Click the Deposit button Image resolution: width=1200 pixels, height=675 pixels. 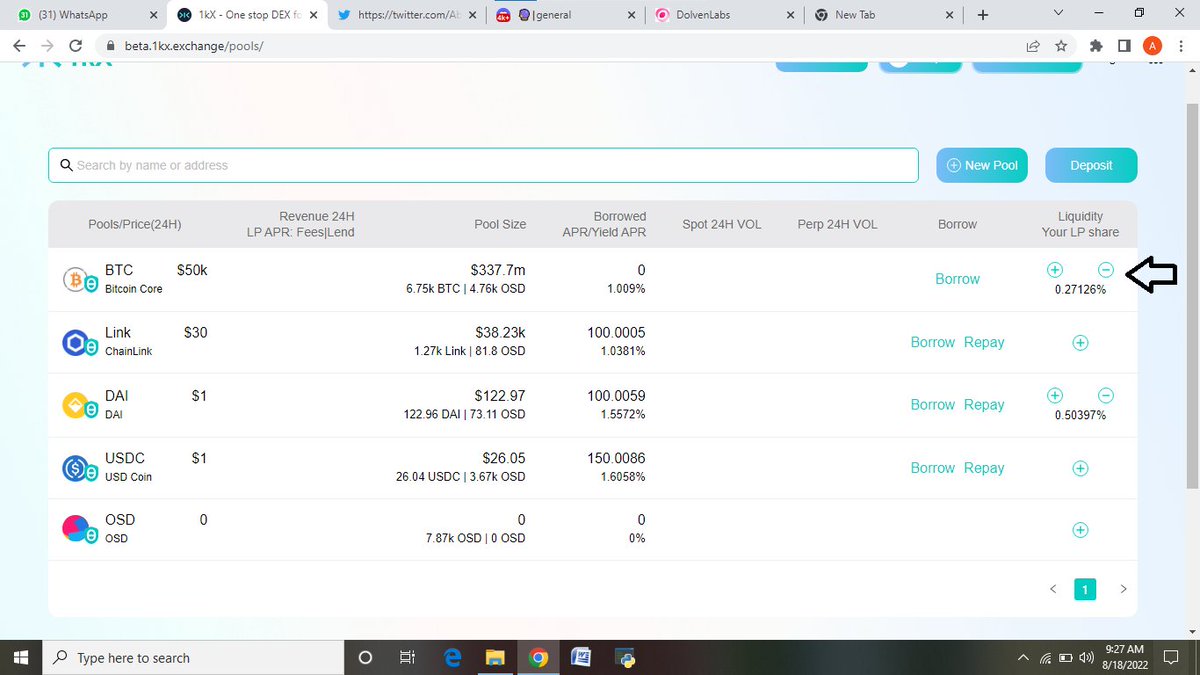pos(1091,165)
